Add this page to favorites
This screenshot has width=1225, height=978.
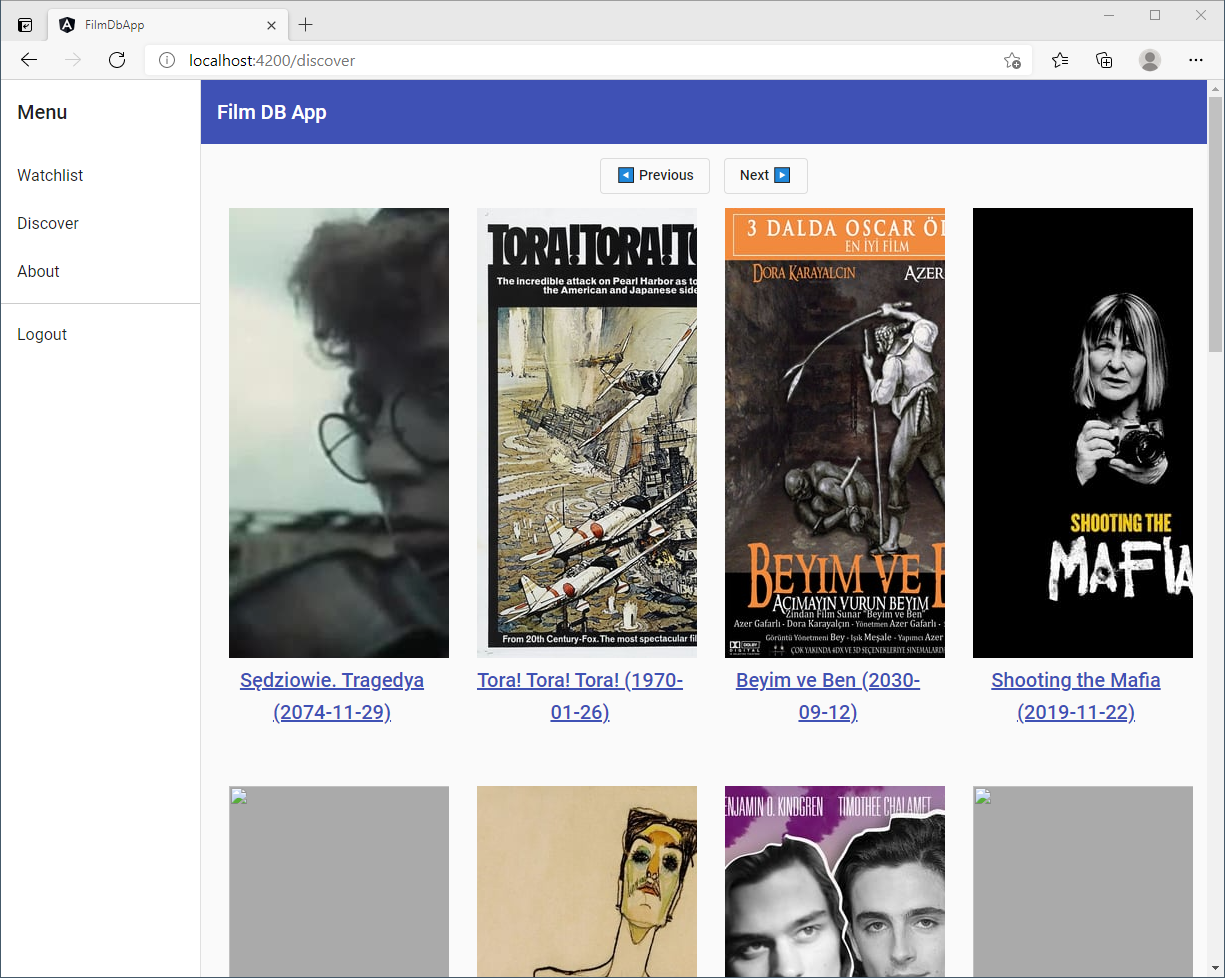pos(1012,60)
